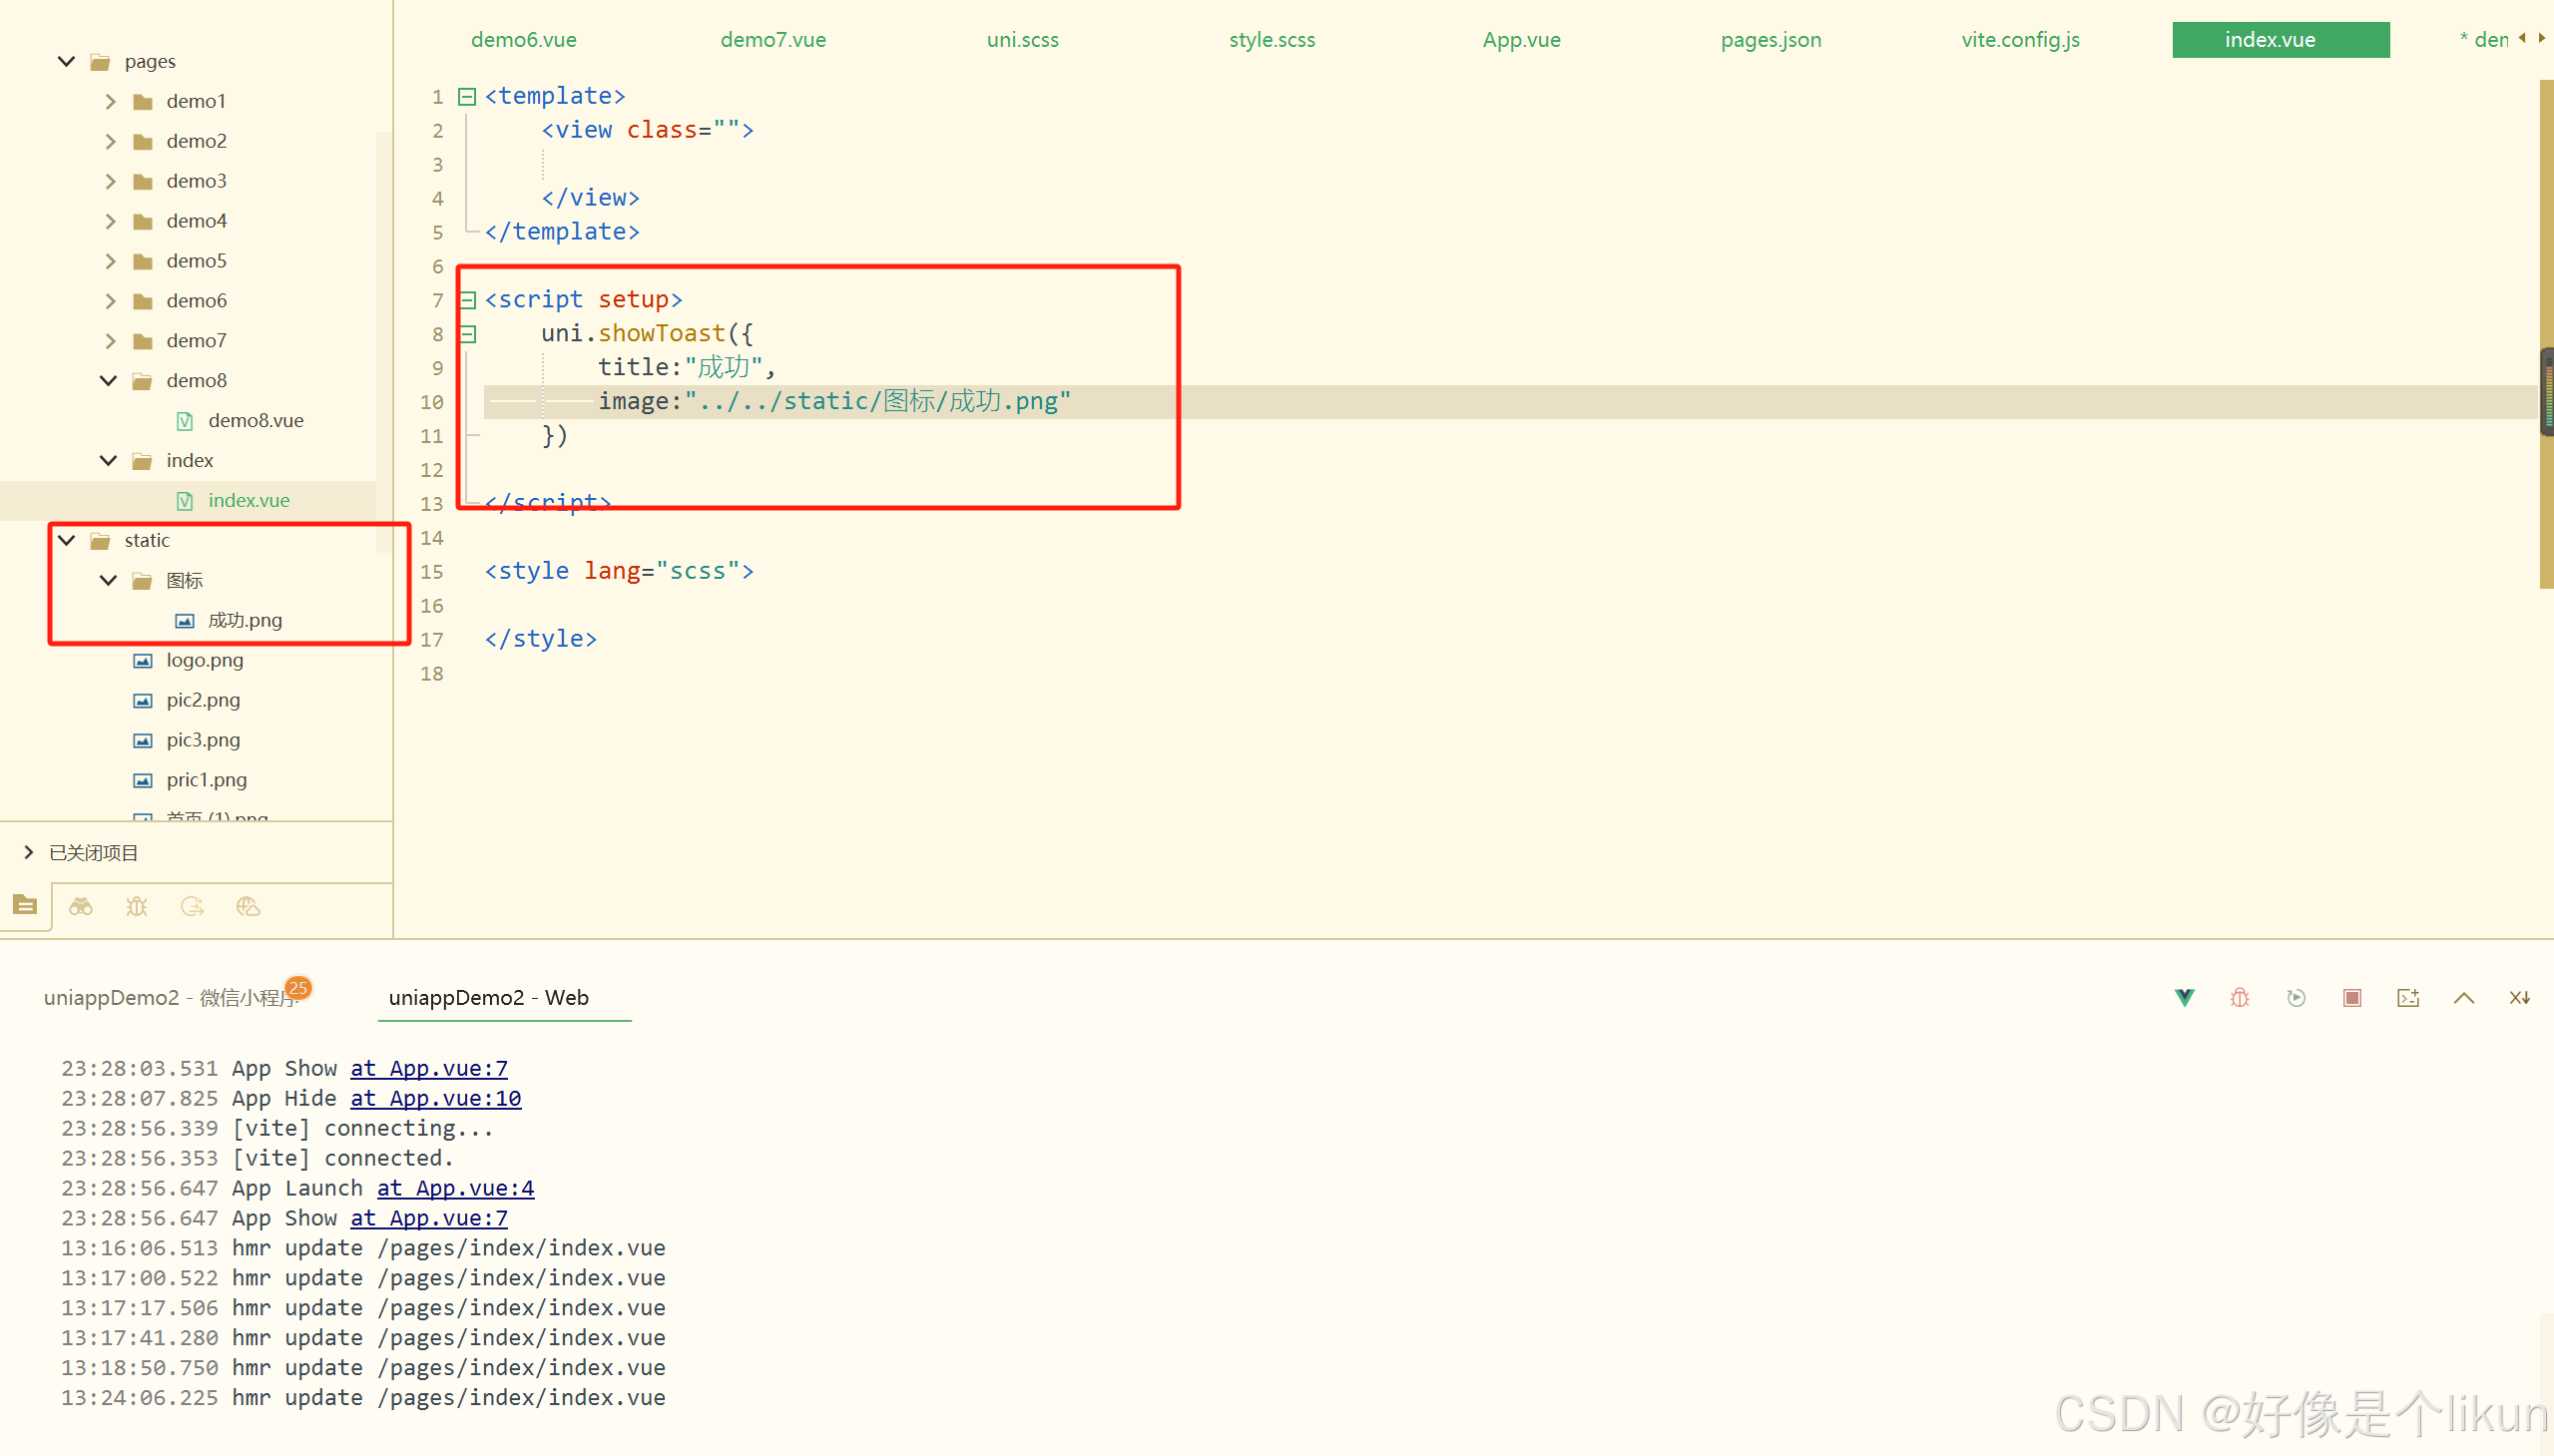Collapse the demo8 folder
The image size is (2554, 1456).
(x=109, y=380)
